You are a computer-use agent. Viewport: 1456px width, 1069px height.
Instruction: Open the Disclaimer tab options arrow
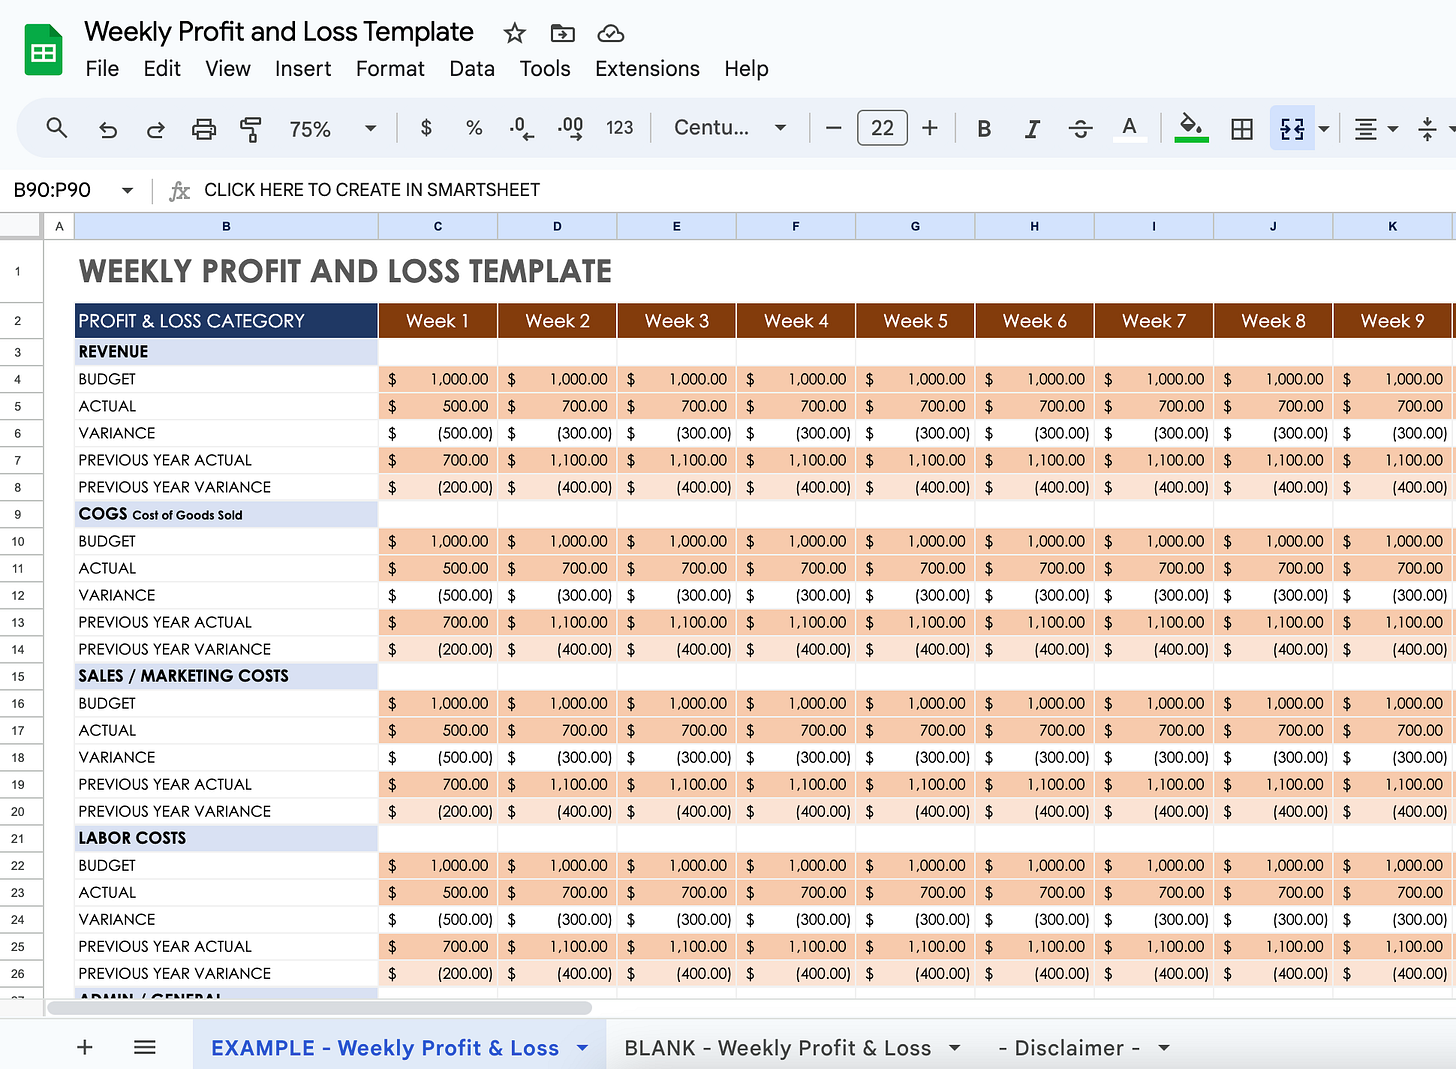(x=1164, y=1048)
